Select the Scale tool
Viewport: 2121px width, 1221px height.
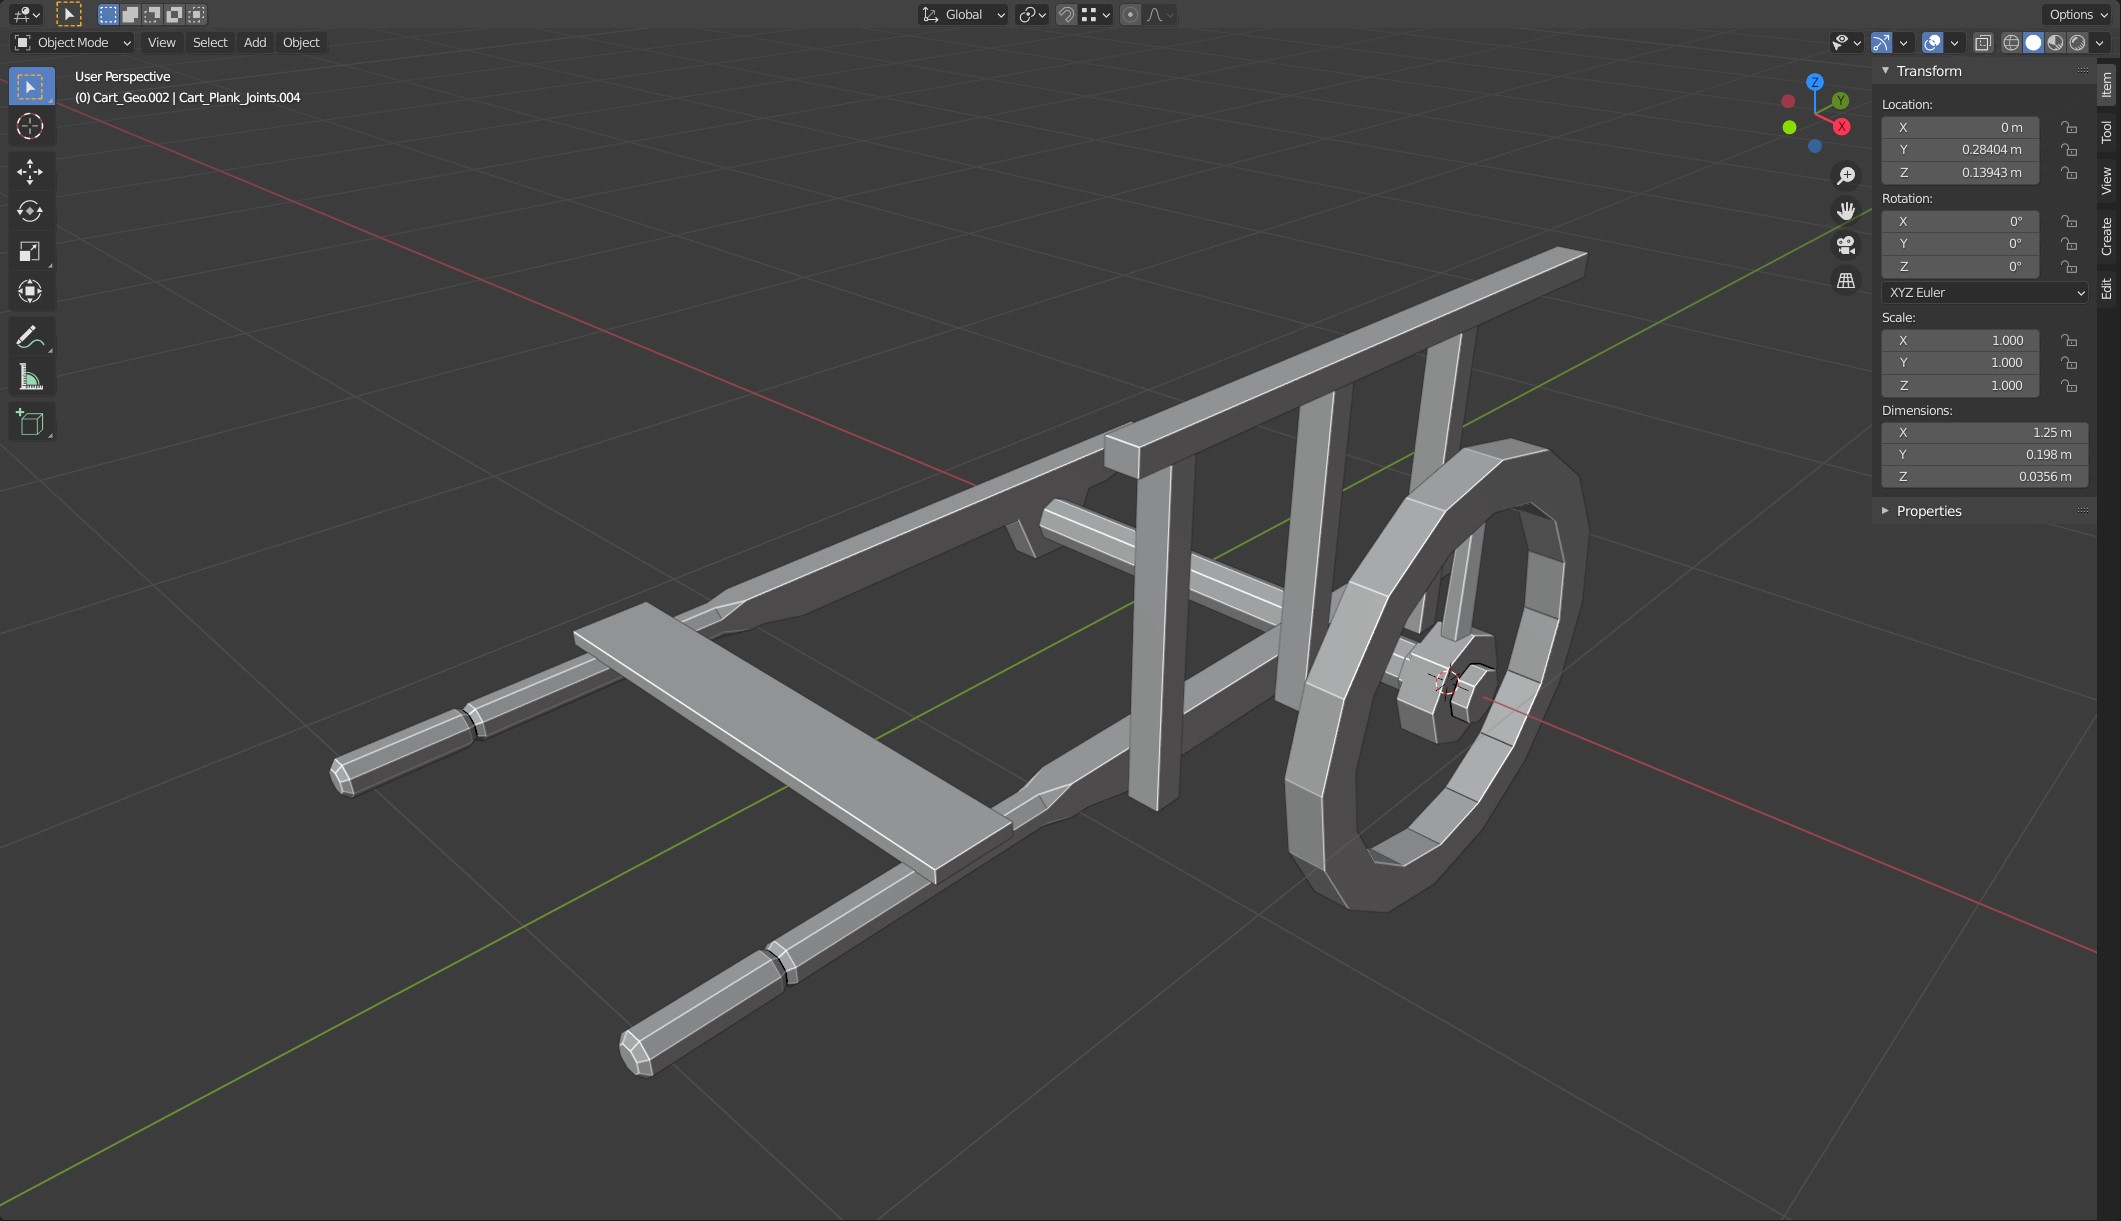click(30, 251)
